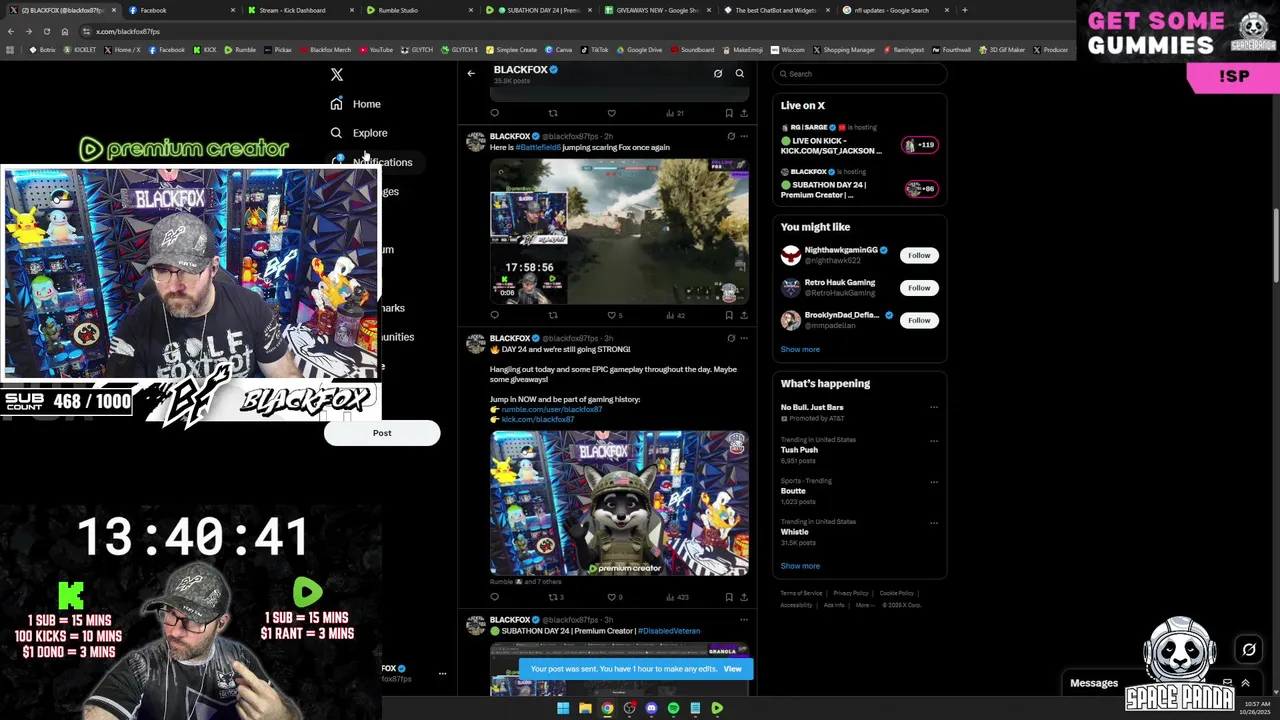The width and height of the screenshot is (1280, 720).
Task: Open the Windows Start menu
Action: [563, 708]
